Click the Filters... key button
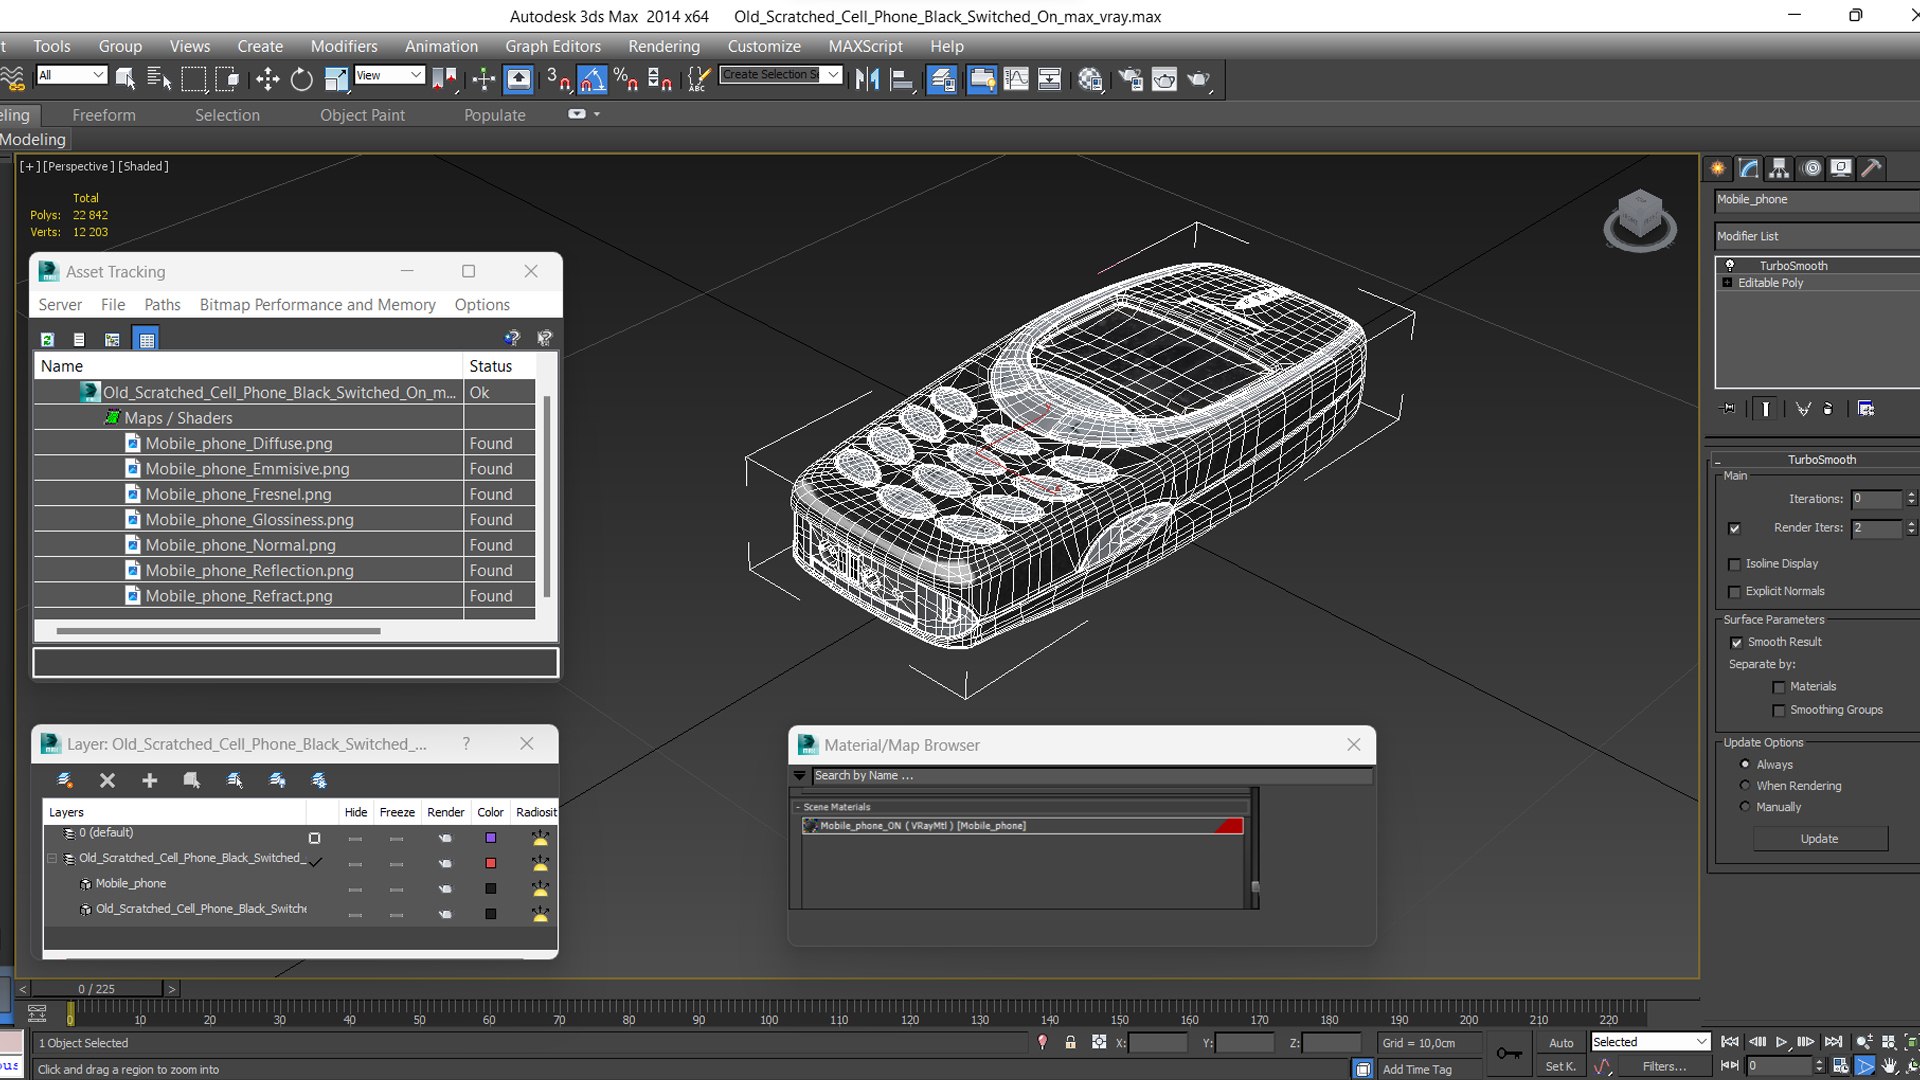 point(1663,1066)
